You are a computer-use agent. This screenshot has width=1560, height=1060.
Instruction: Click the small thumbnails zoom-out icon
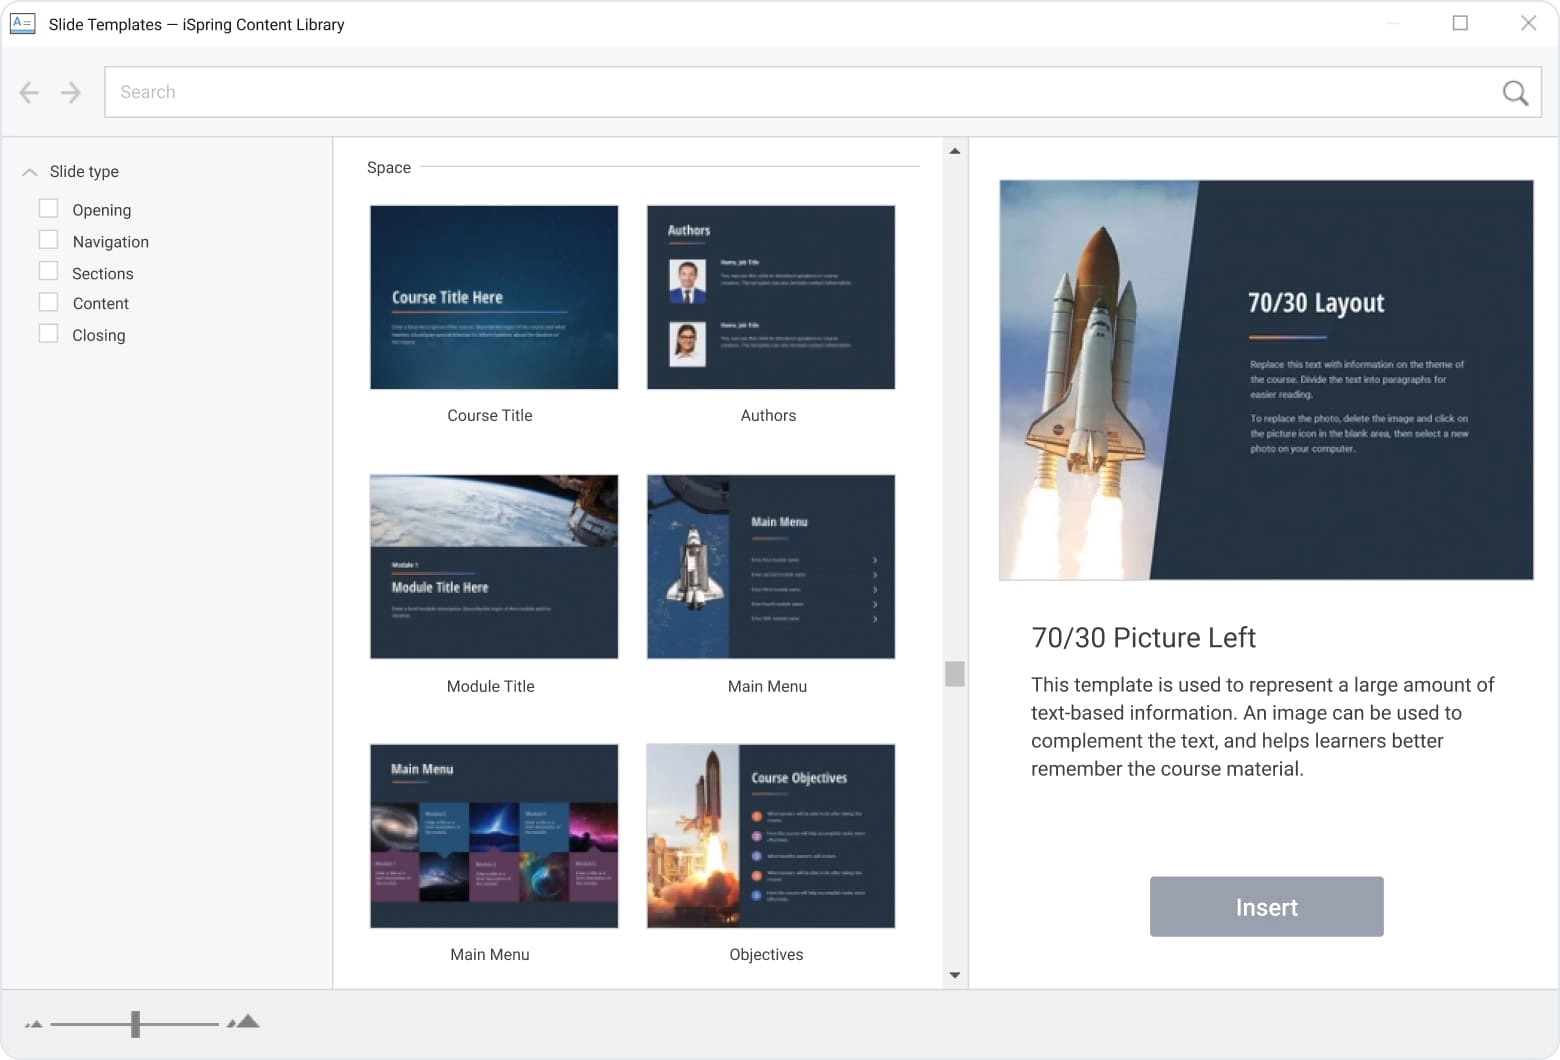pyautogui.click(x=34, y=1024)
